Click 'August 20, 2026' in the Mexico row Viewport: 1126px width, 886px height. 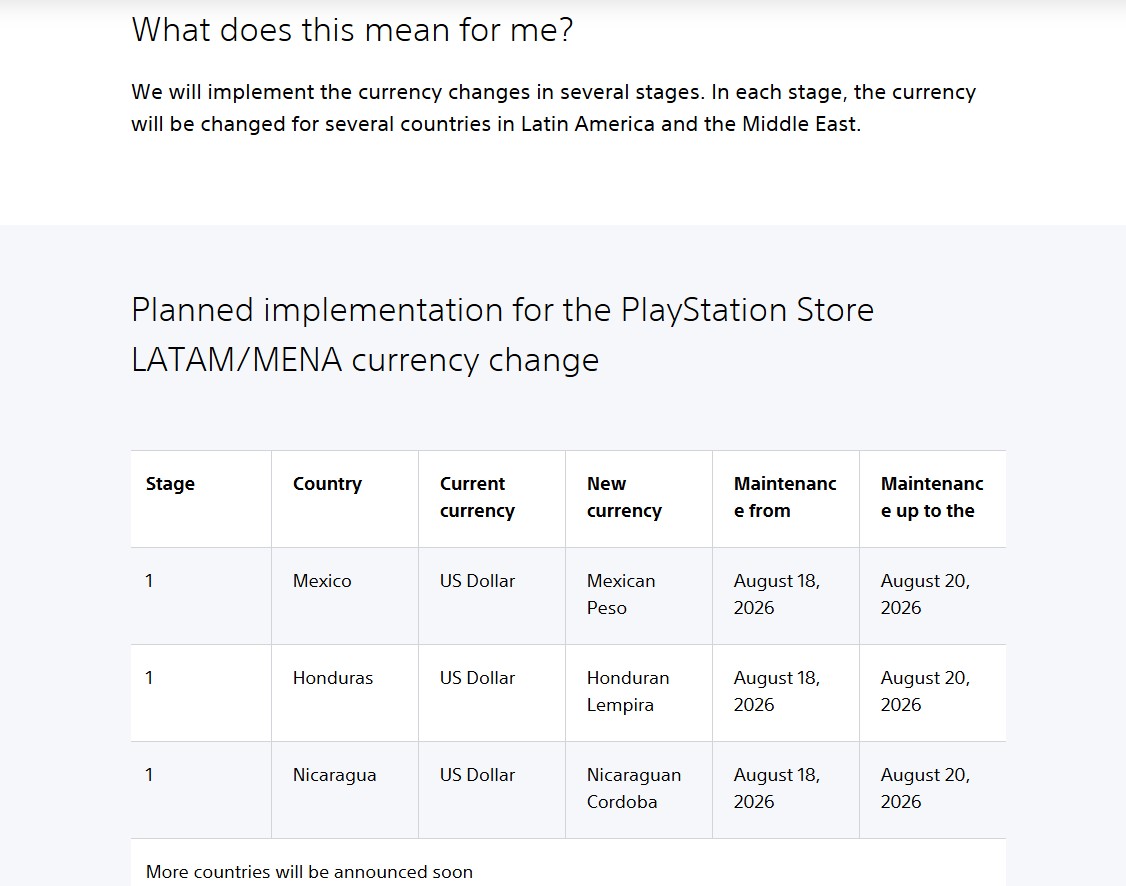click(925, 594)
